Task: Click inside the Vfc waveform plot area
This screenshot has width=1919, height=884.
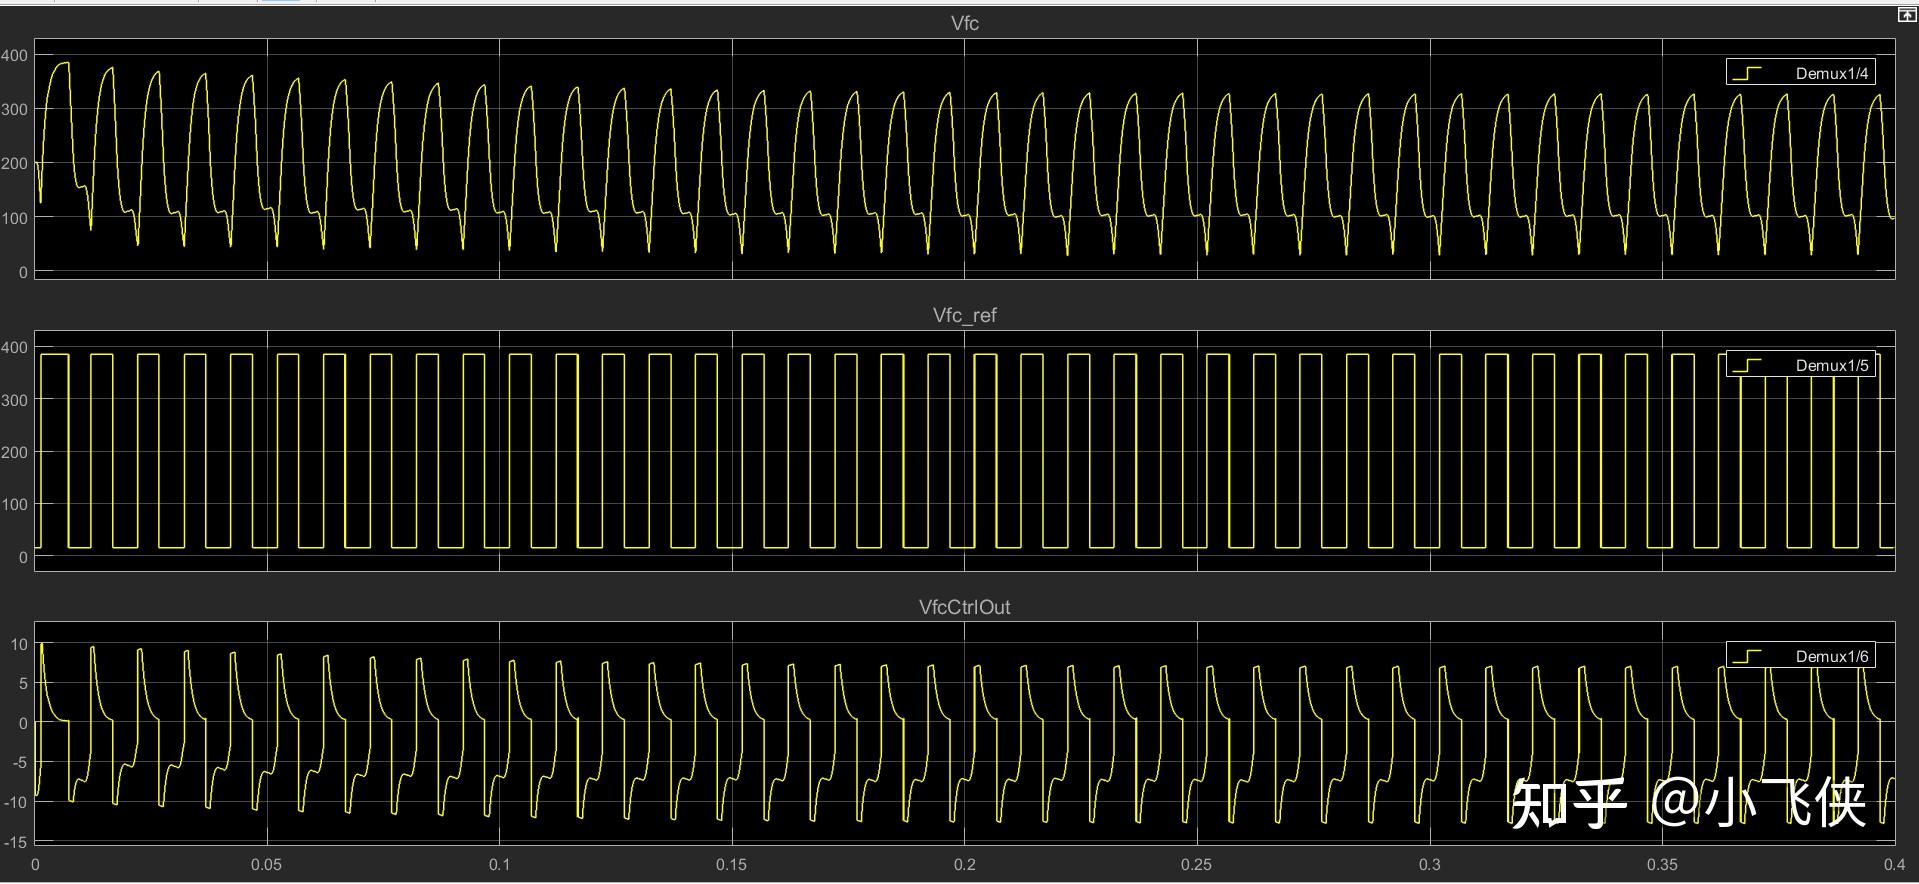Action: [x=965, y=159]
